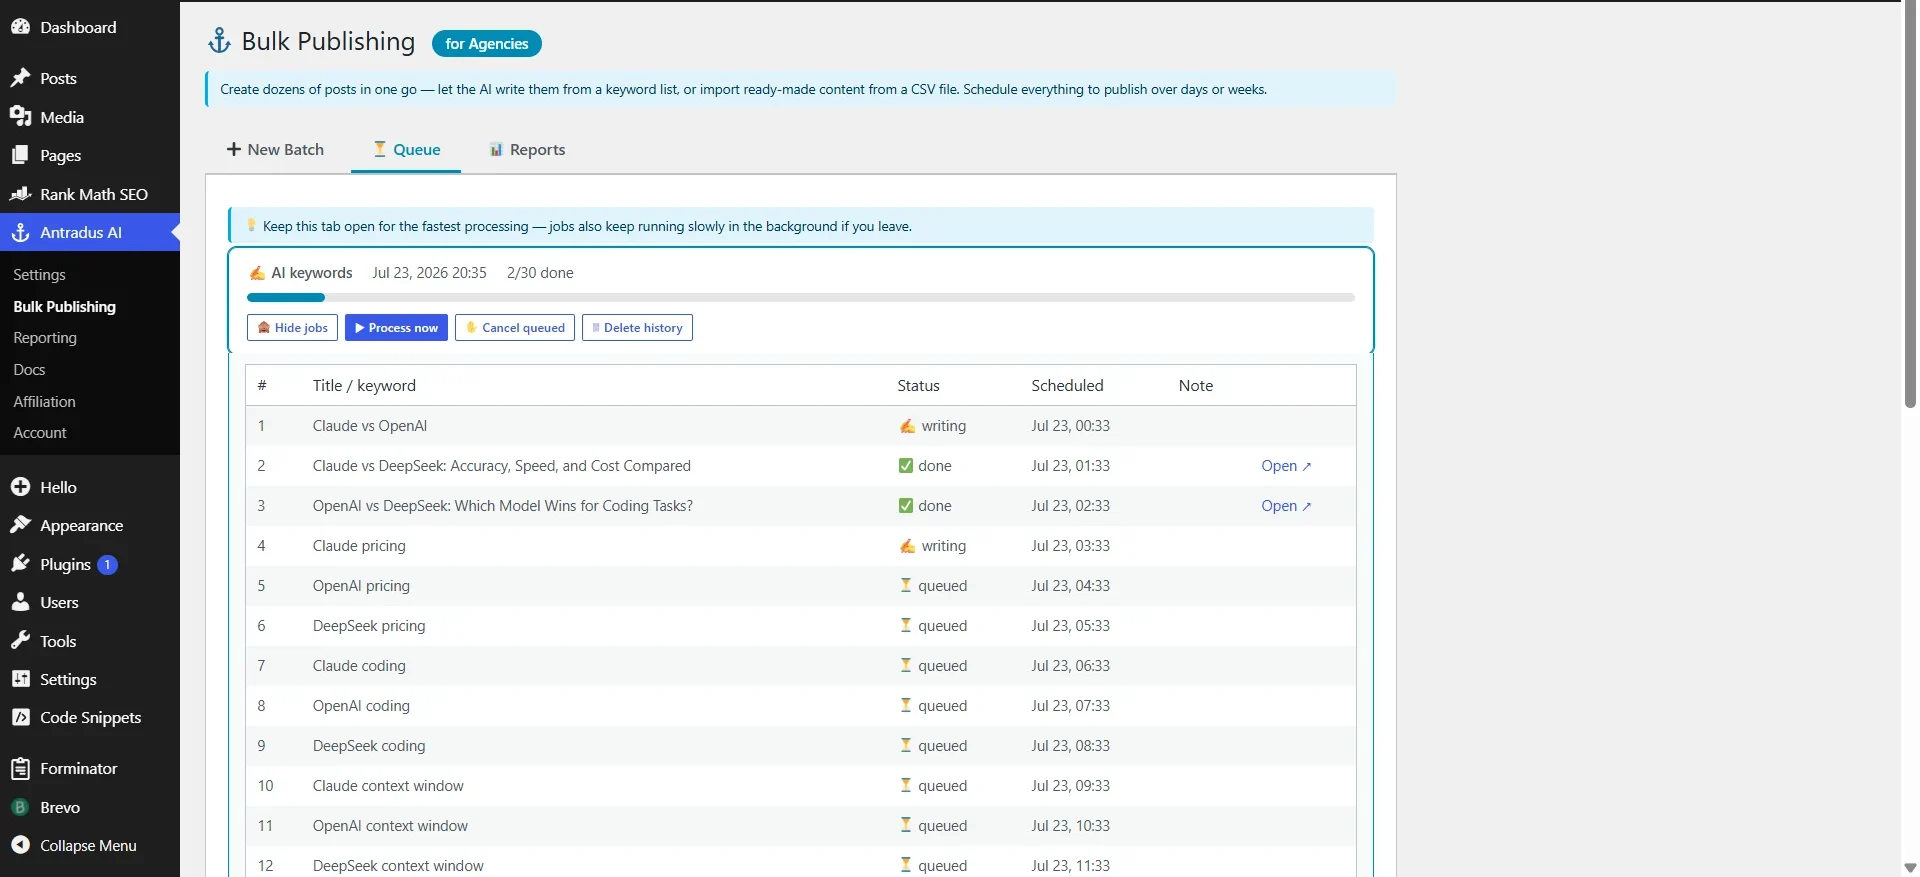Click the Title / keyword column header
This screenshot has width=1920, height=877.
point(364,385)
